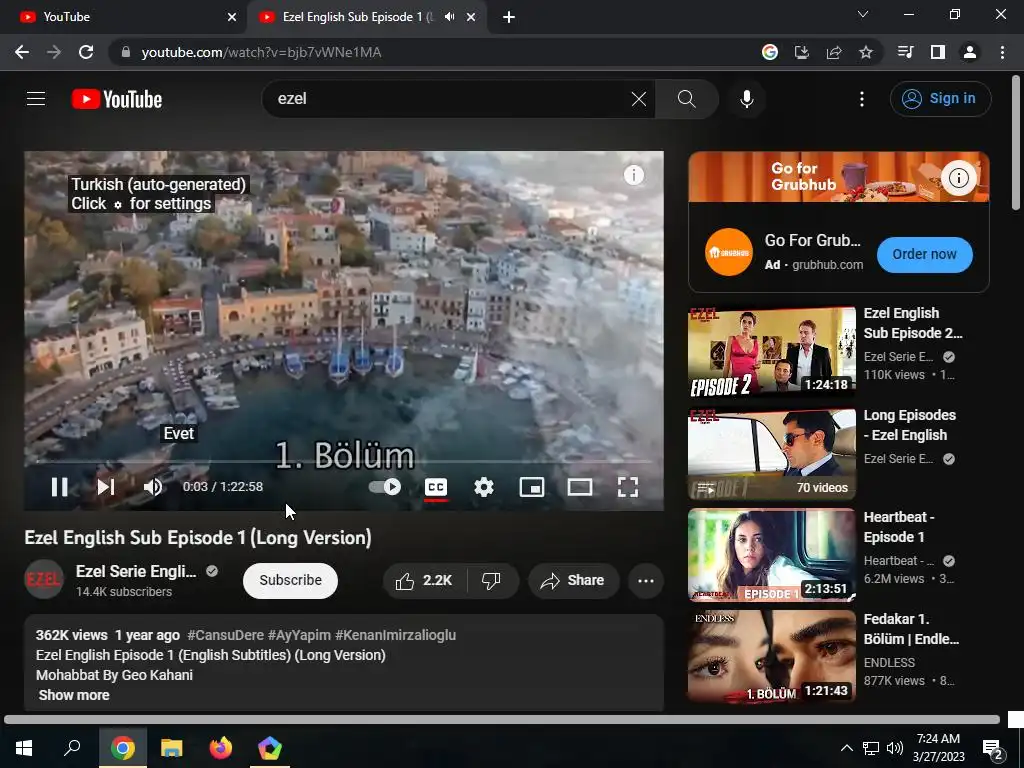Show hidden system tray icons

coord(846,748)
